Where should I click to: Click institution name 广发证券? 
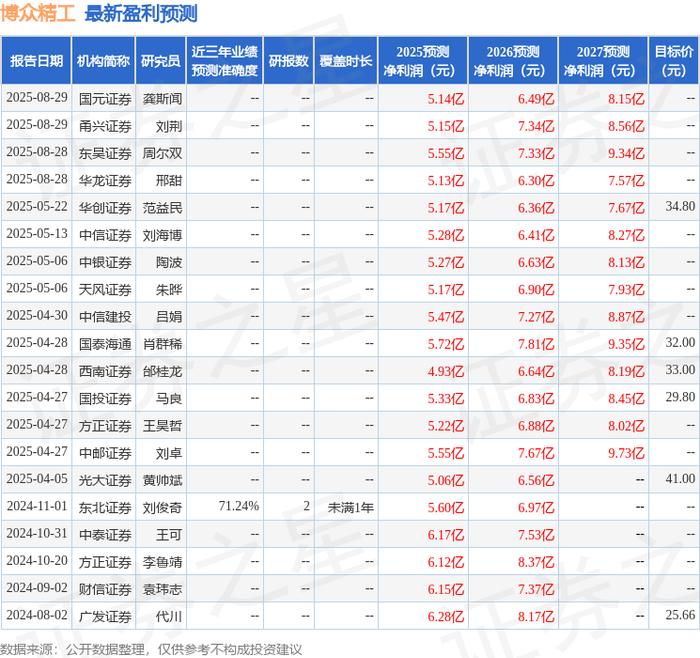[x=105, y=616]
